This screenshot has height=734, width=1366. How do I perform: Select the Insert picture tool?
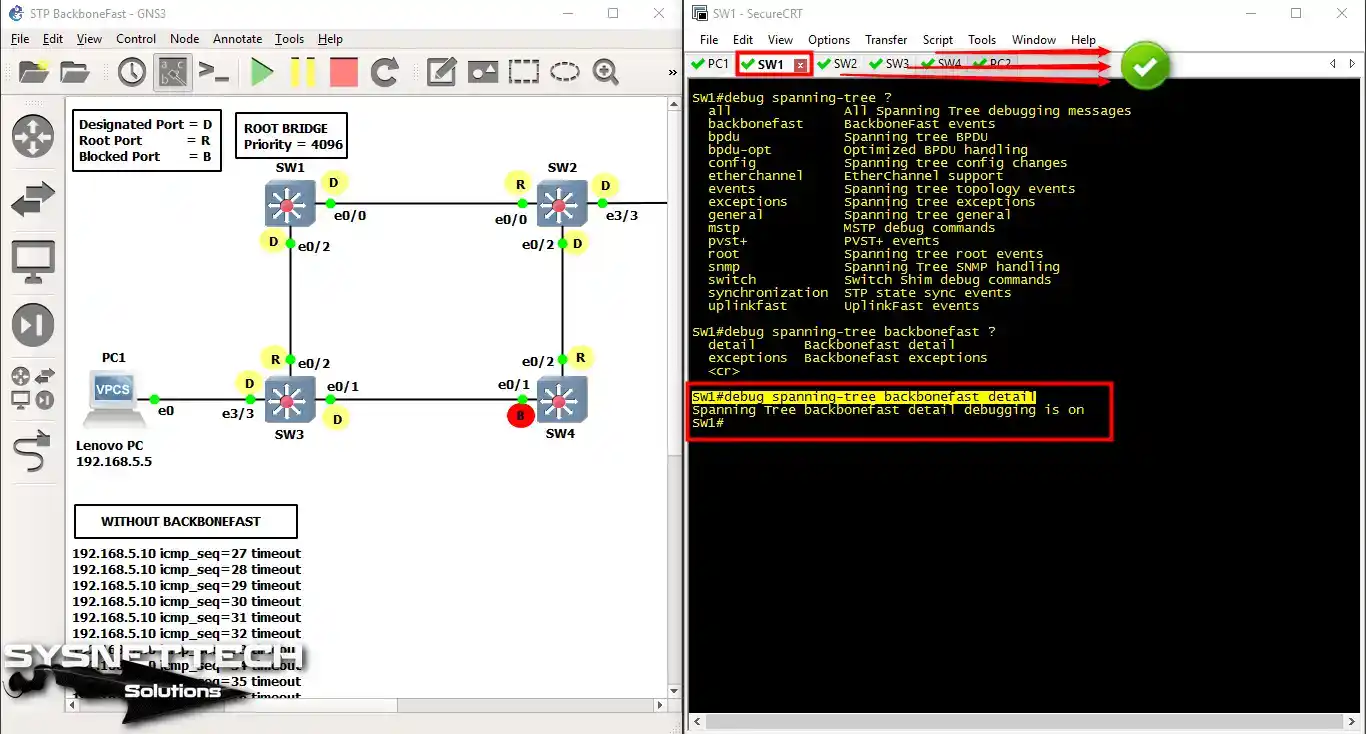pyautogui.click(x=483, y=72)
